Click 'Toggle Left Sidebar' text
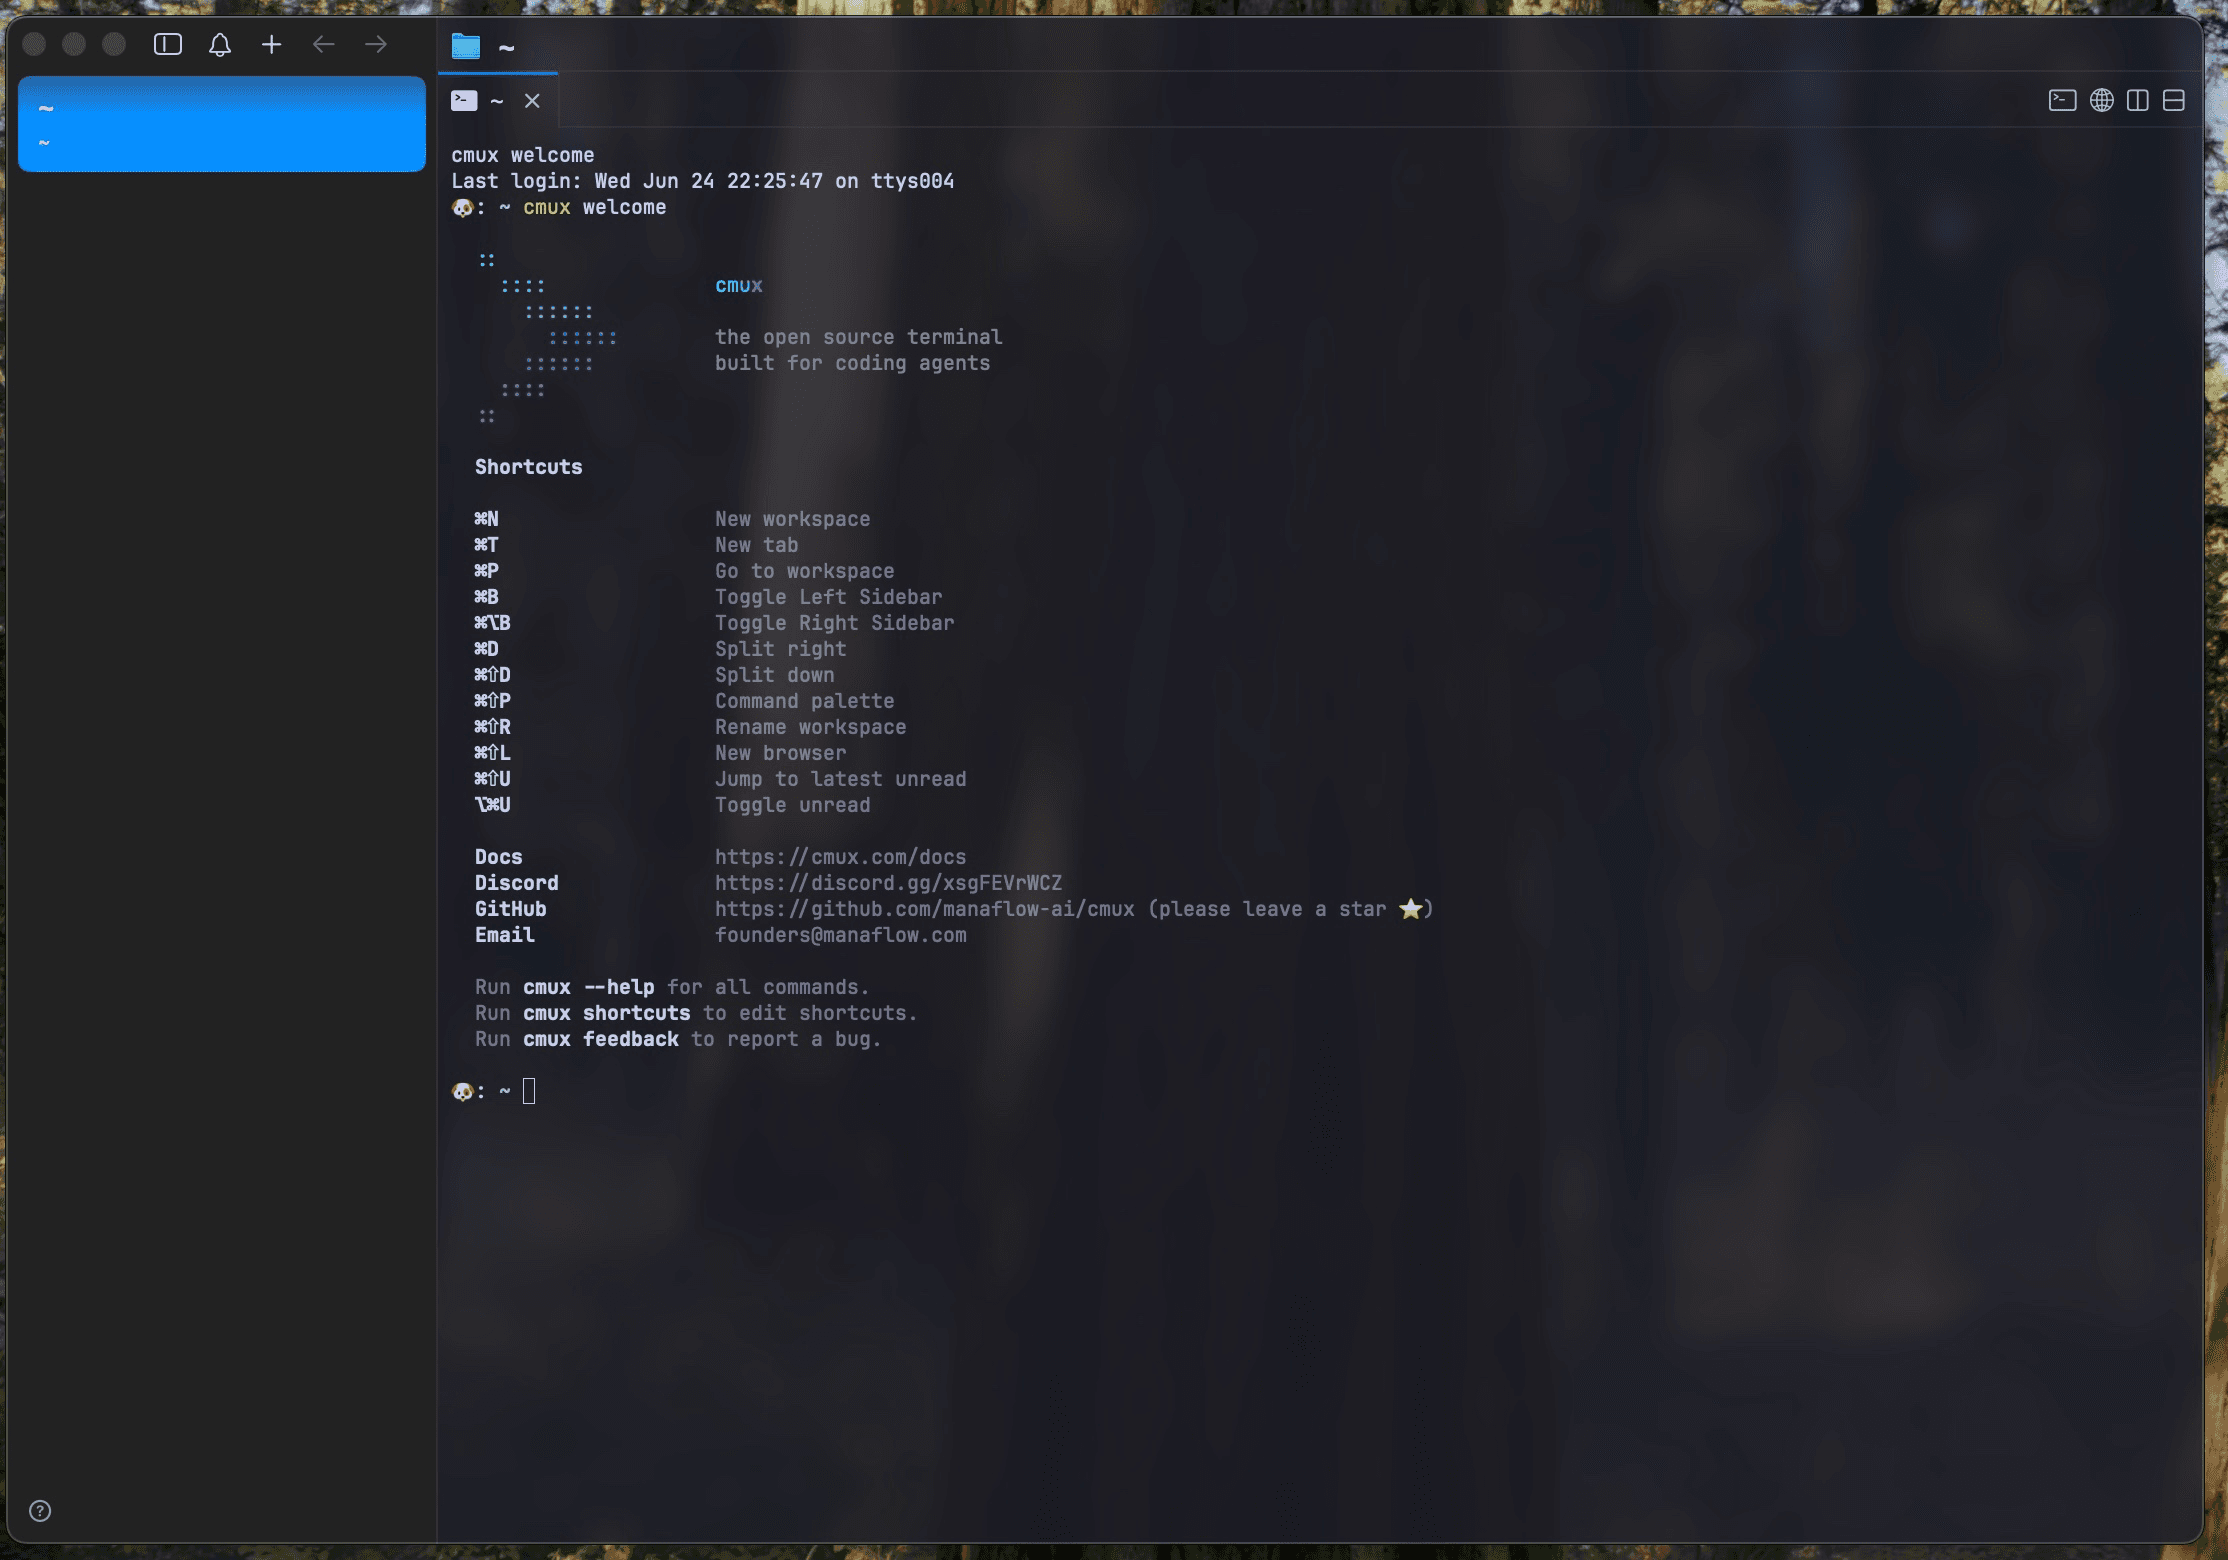Viewport: 2228px width, 1560px height. (828, 597)
